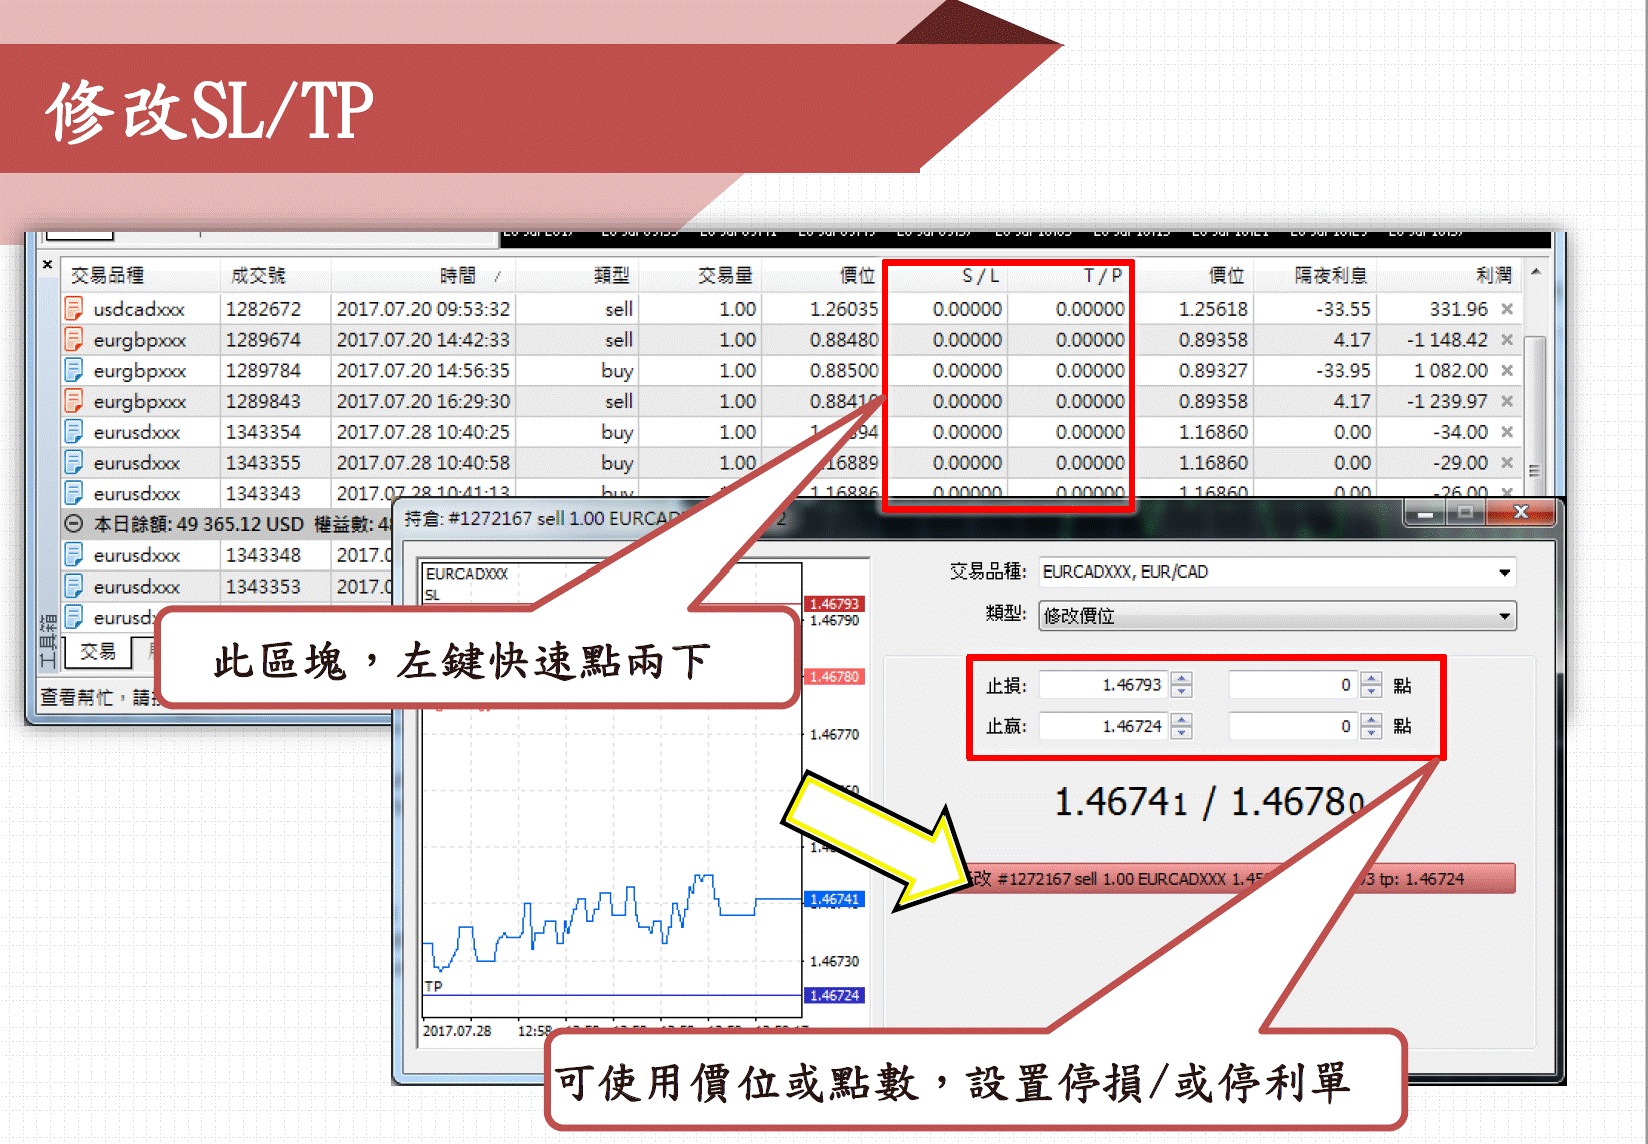Close position with profit 1 082.00
Viewport: 1648px width, 1144px height.
pyautogui.click(x=1507, y=371)
